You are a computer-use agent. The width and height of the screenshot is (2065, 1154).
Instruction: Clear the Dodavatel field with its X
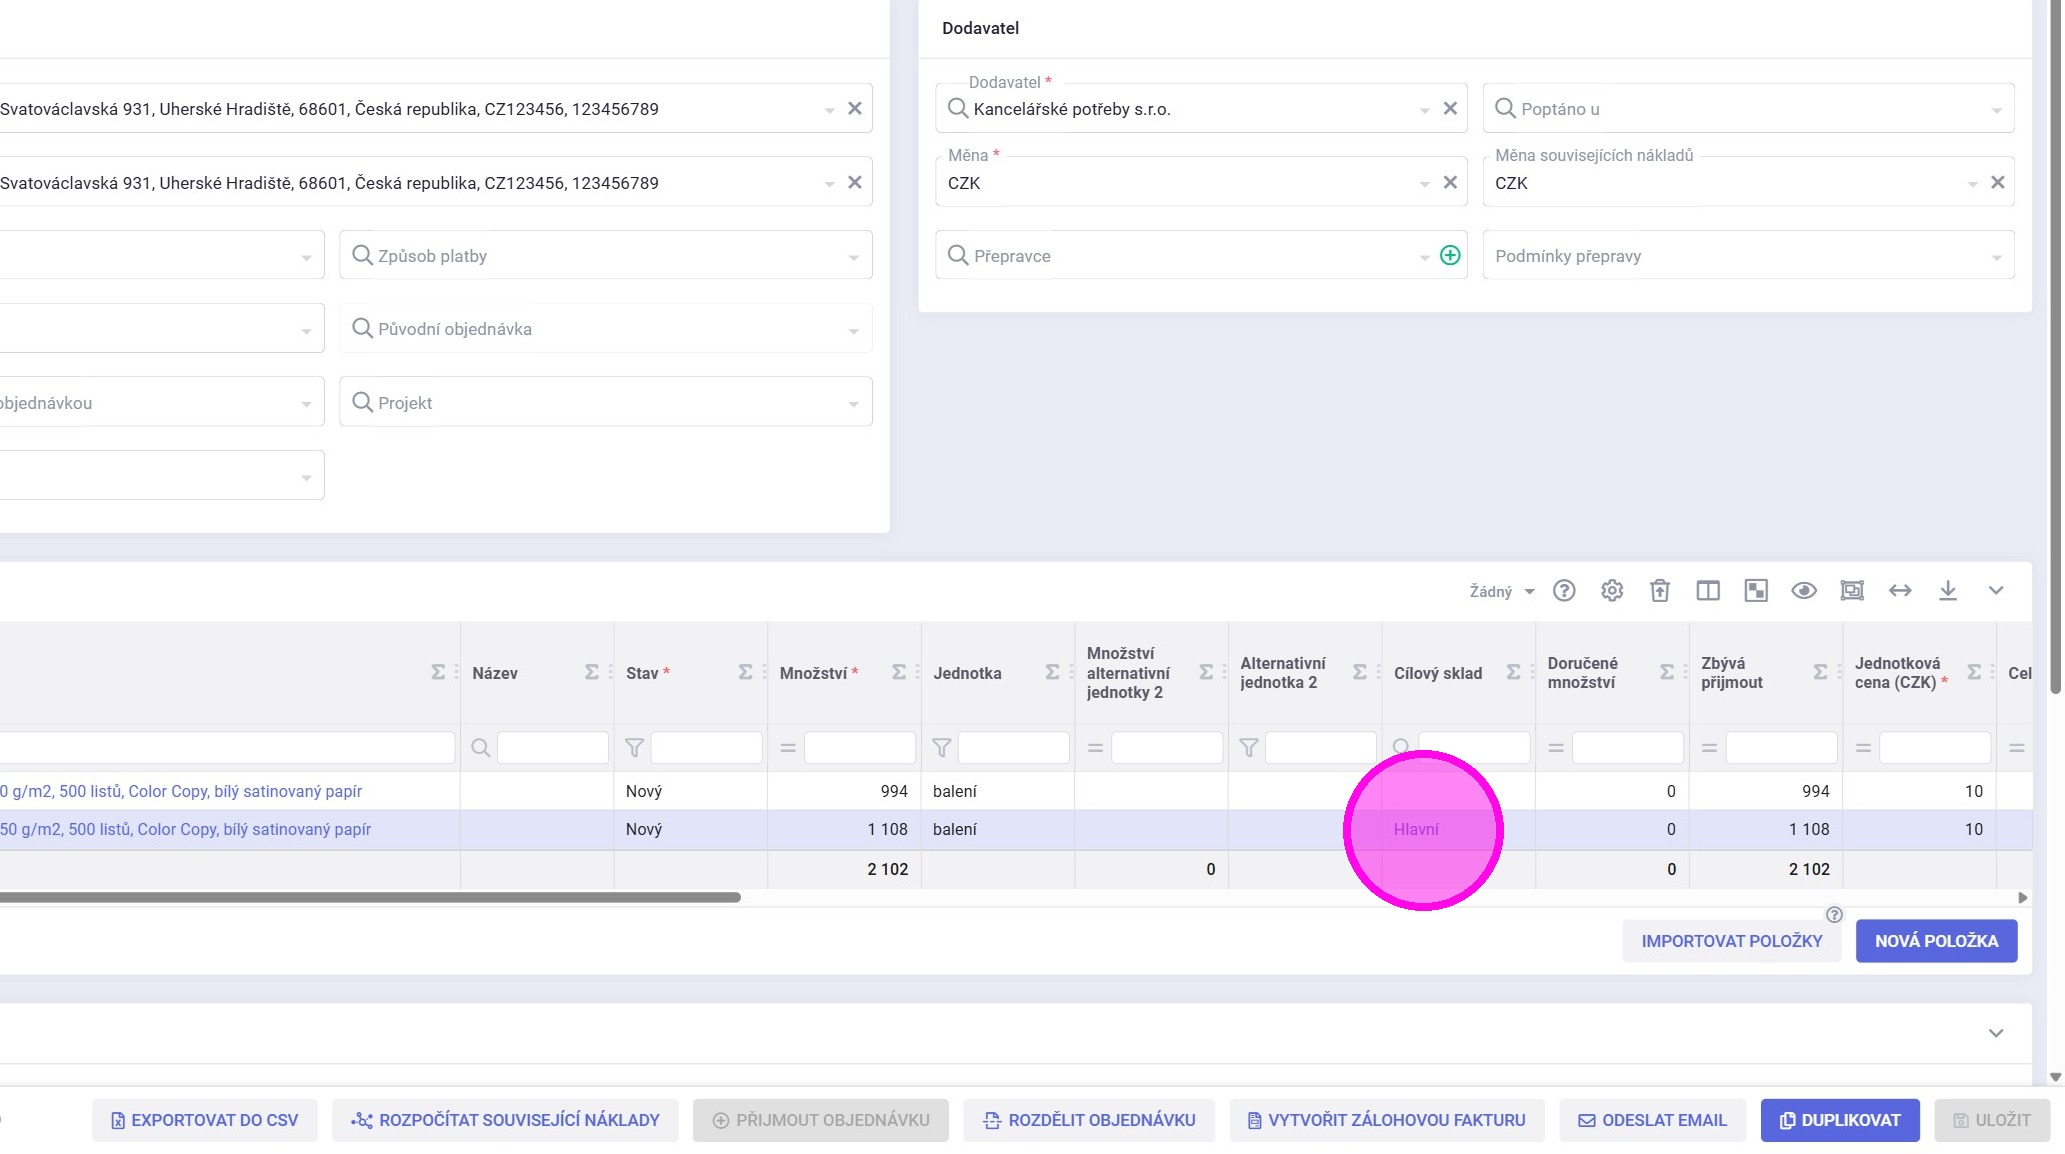[1449, 109]
